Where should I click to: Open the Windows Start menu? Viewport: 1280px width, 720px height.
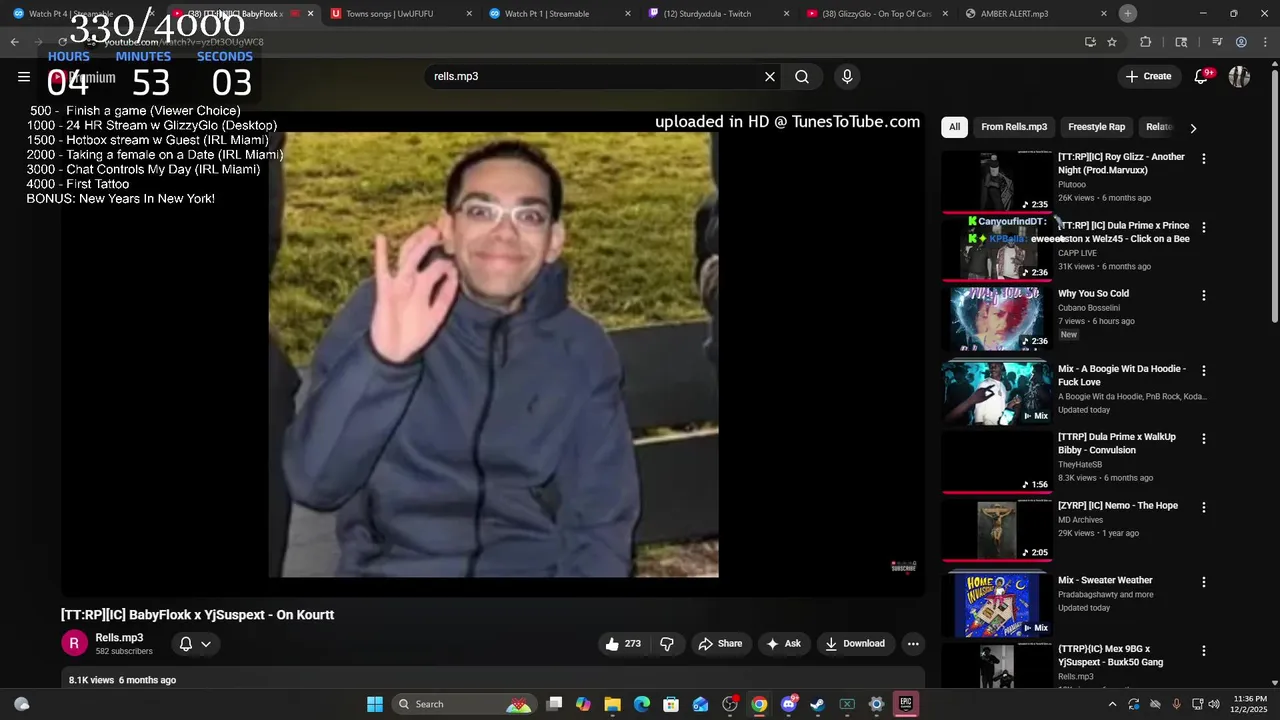coord(375,704)
